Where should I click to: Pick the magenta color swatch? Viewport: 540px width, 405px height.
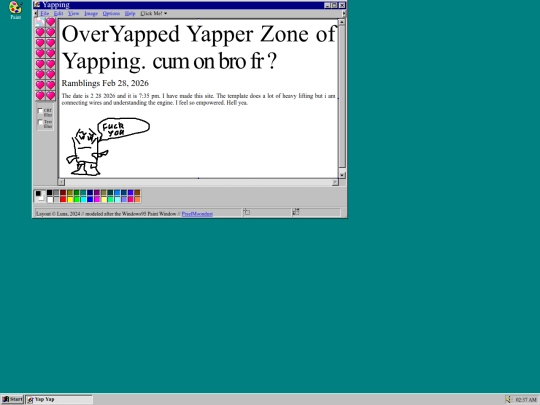97,199
